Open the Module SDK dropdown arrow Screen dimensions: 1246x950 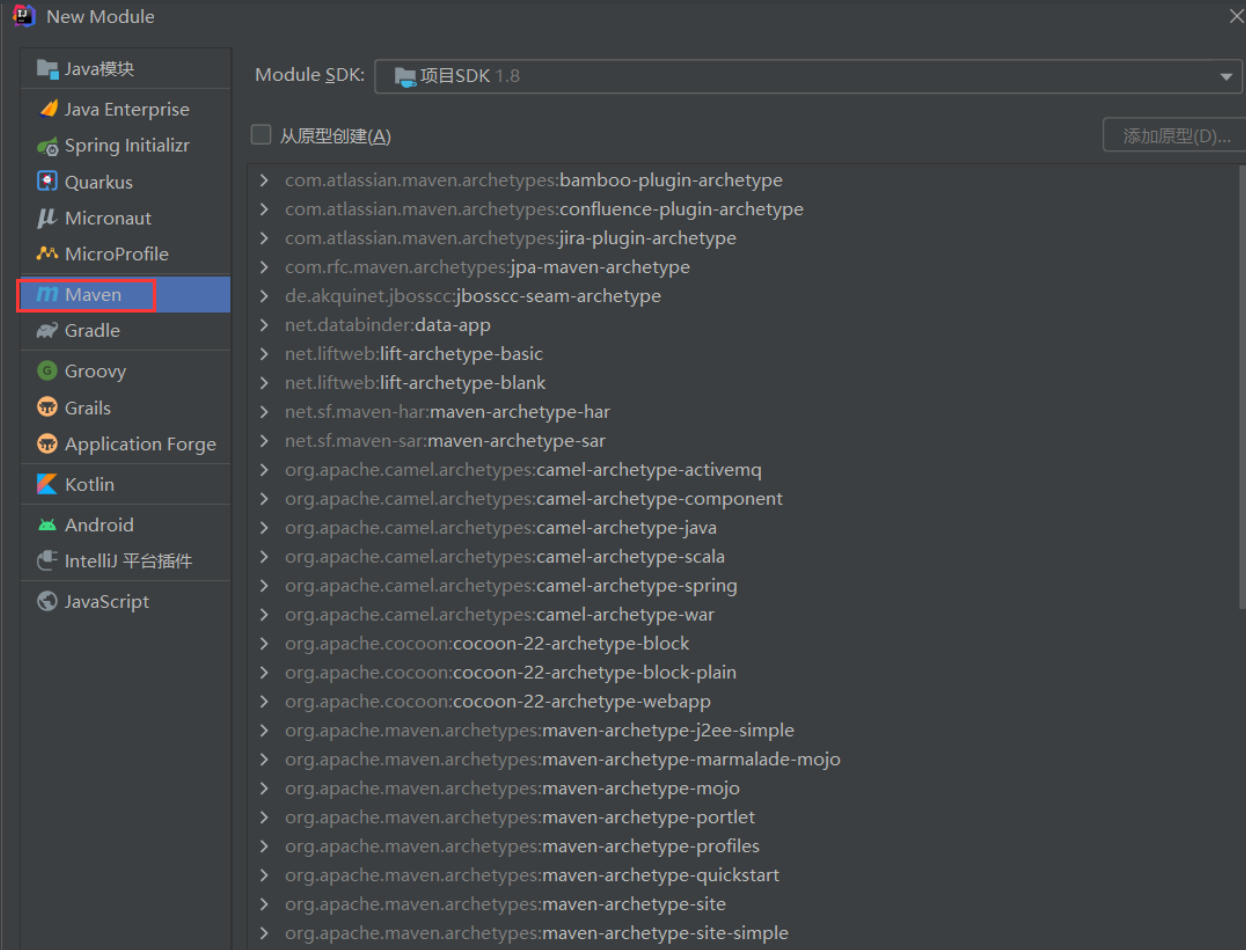(1226, 77)
